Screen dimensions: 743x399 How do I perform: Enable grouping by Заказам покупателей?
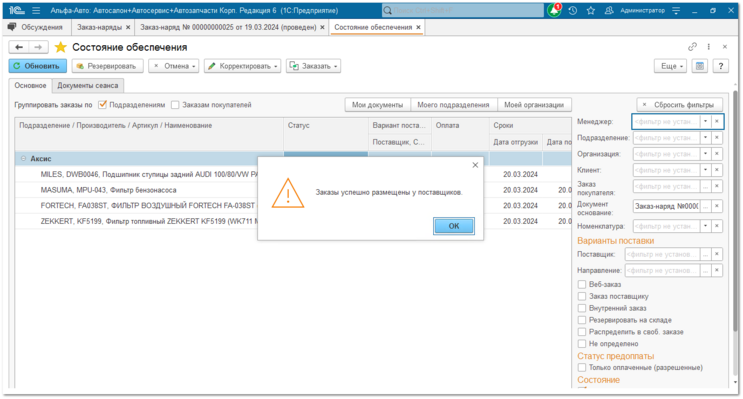(175, 105)
